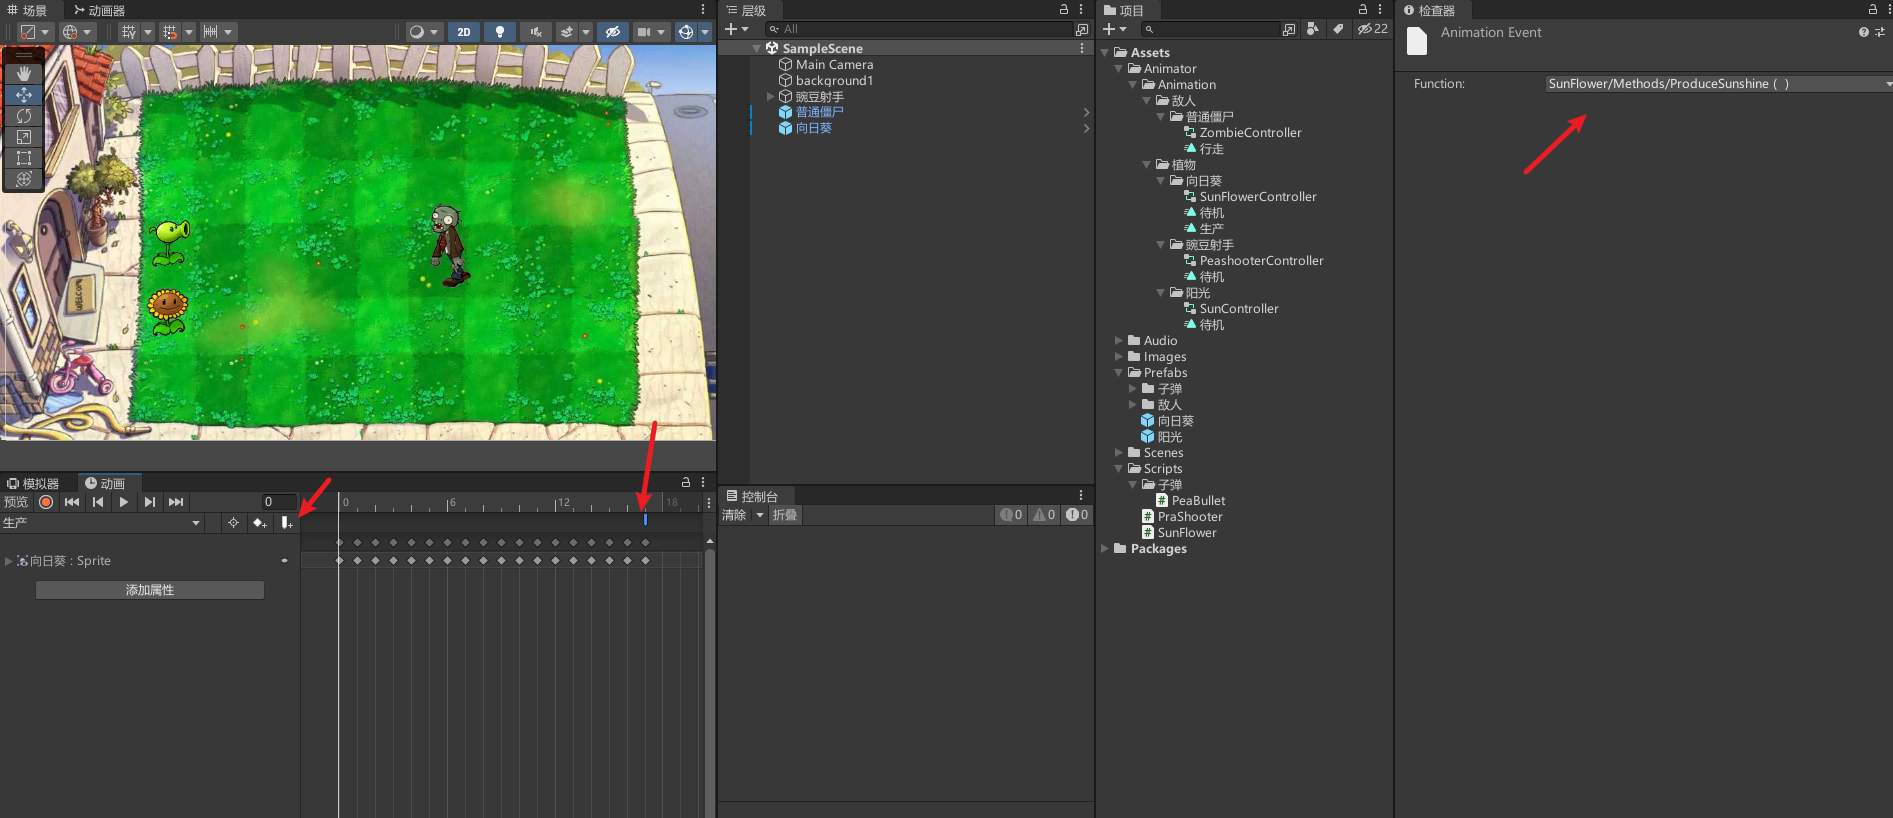Toggle hidden objects visibility in scene view
The height and width of the screenshot is (818, 1893).
click(612, 32)
